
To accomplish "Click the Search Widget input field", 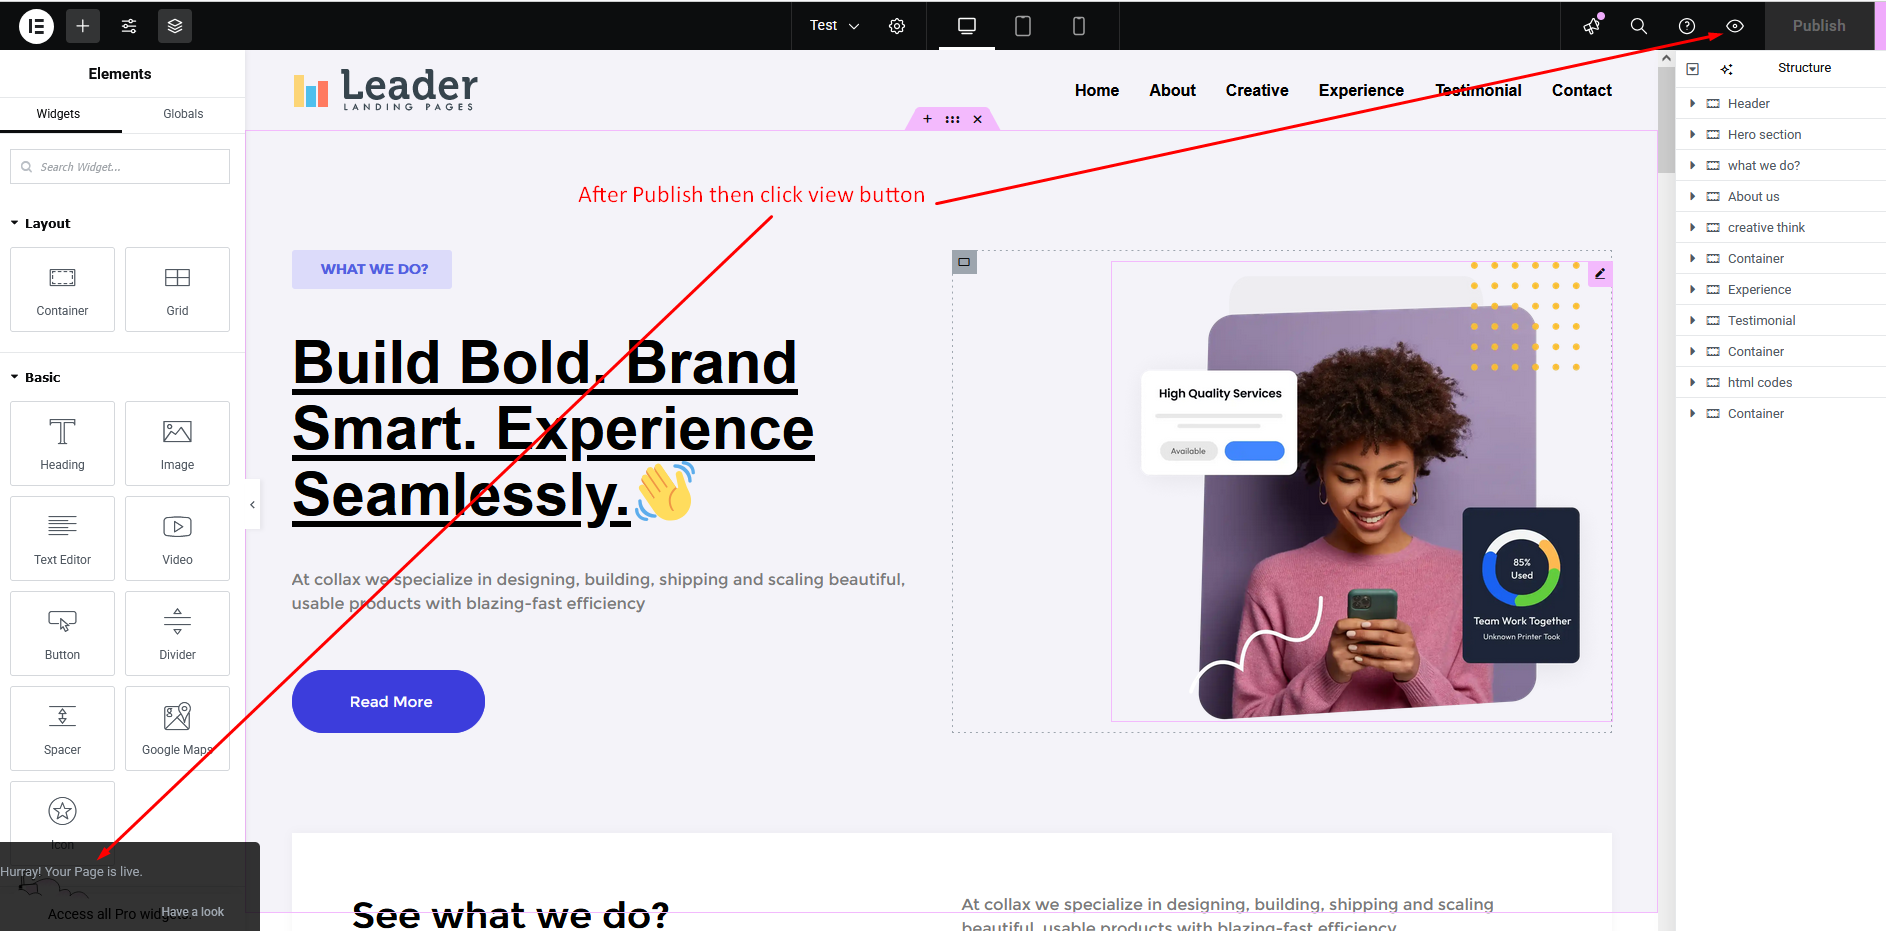I will [120, 167].
